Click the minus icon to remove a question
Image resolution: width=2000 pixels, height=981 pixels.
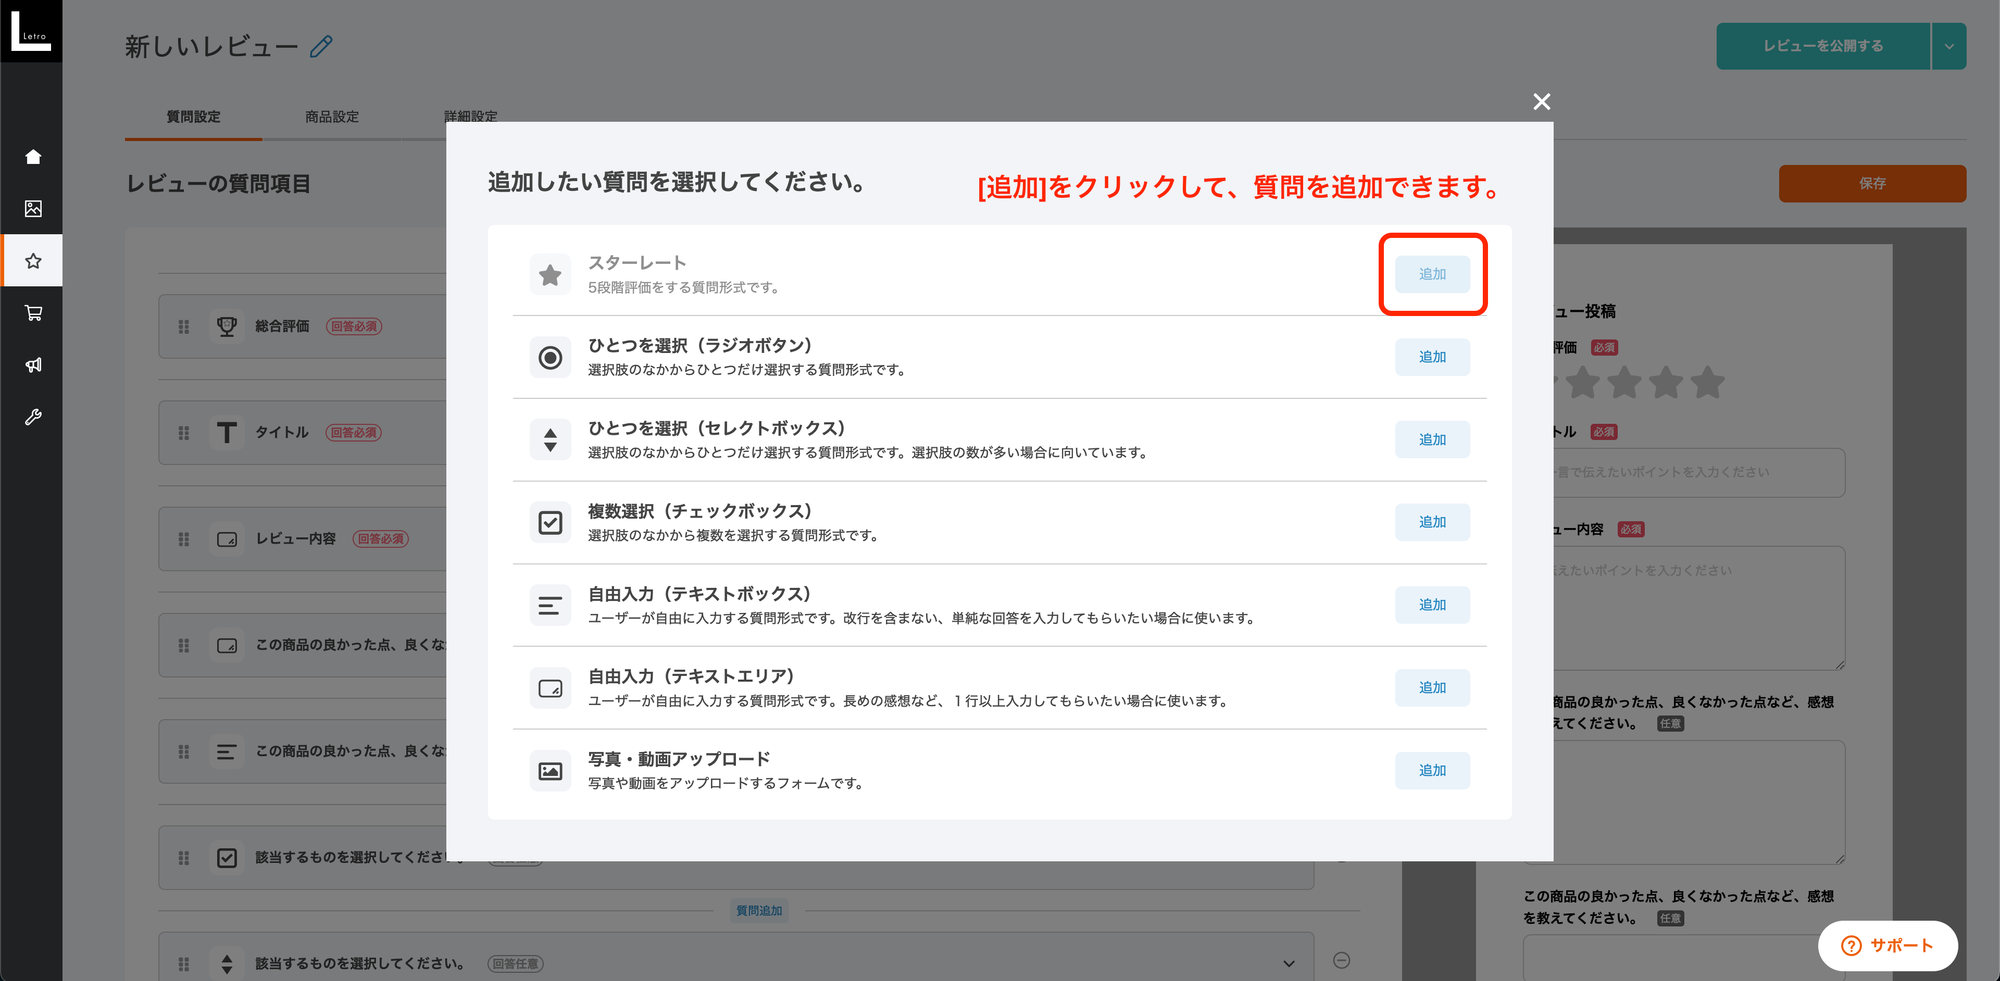point(1342,959)
